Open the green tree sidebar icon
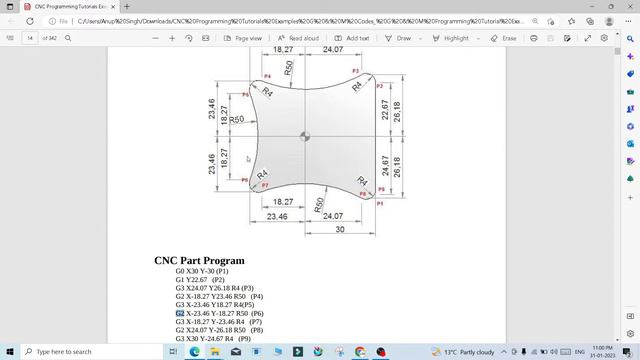Screen dimensions: 640x360 pyautogui.click(x=630, y=179)
